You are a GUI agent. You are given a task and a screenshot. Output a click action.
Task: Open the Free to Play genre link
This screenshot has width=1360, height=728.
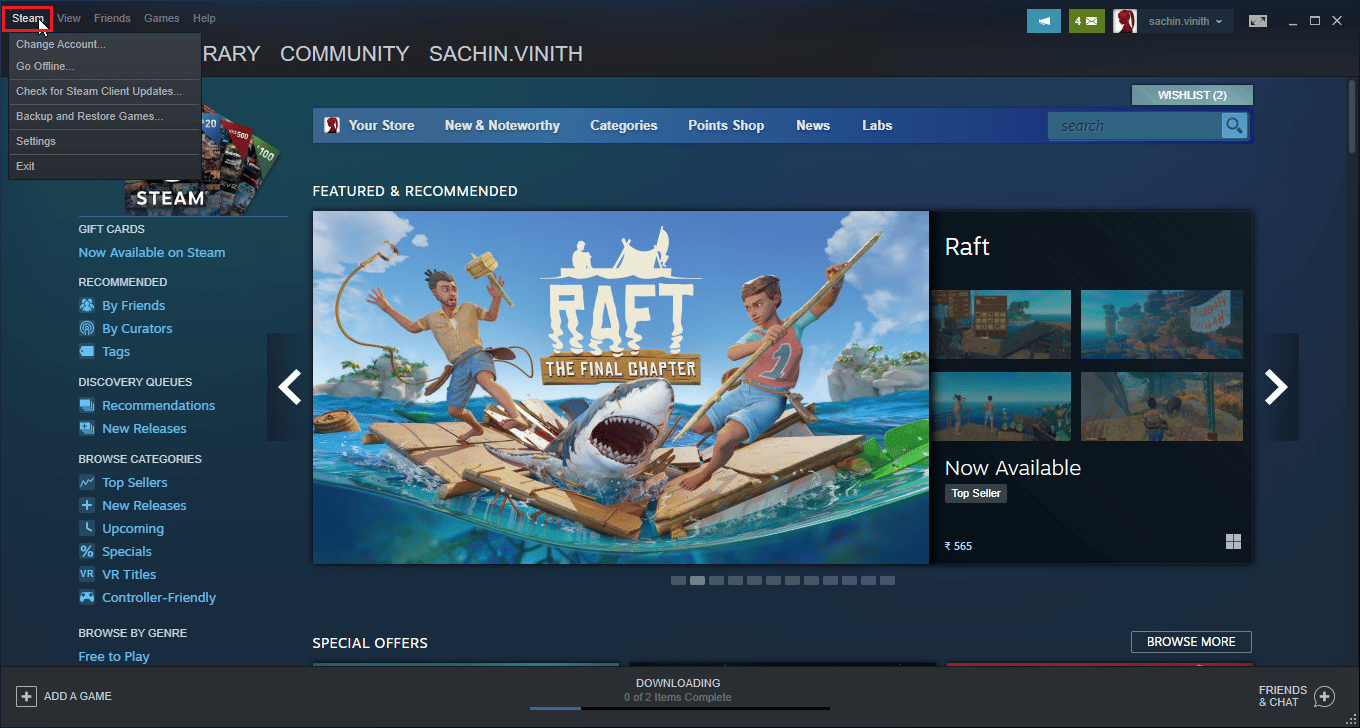click(x=114, y=657)
